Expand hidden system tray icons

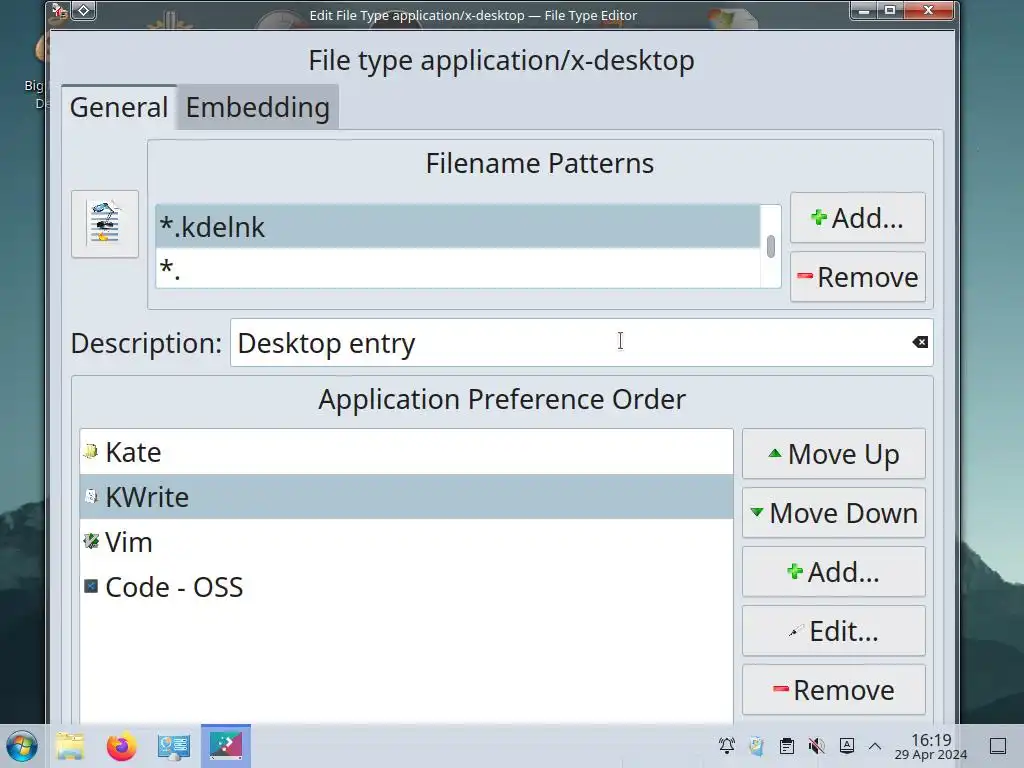[x=875, y=746]
